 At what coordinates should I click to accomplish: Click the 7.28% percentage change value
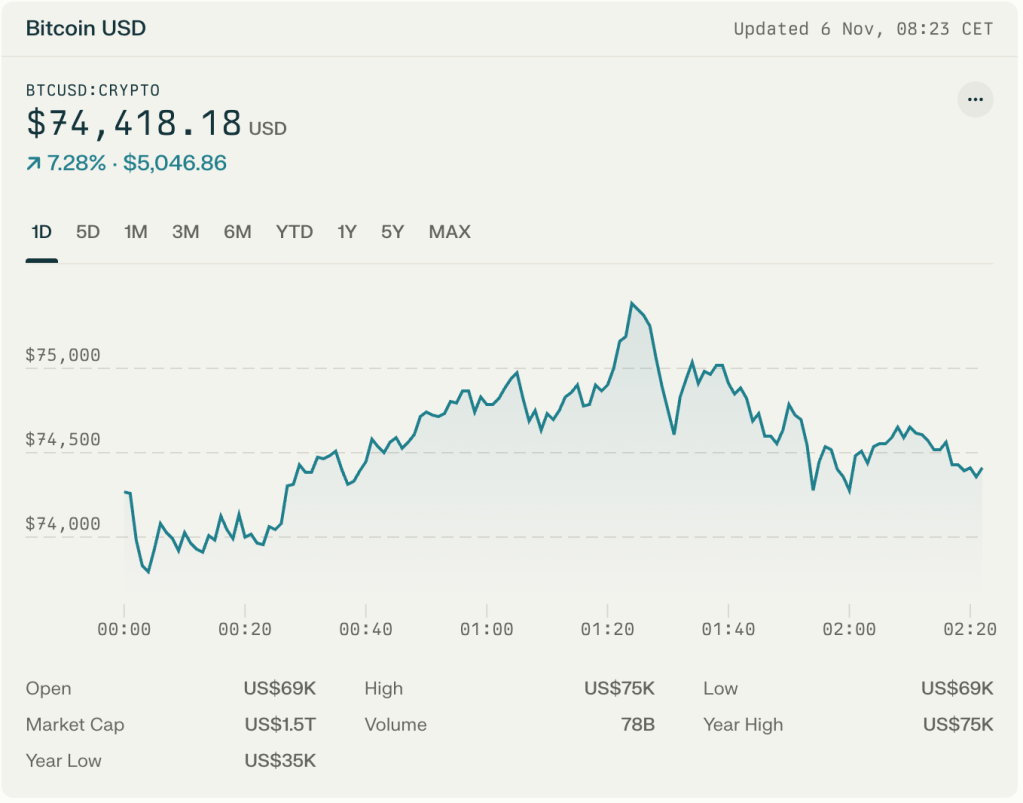[77, 162]
